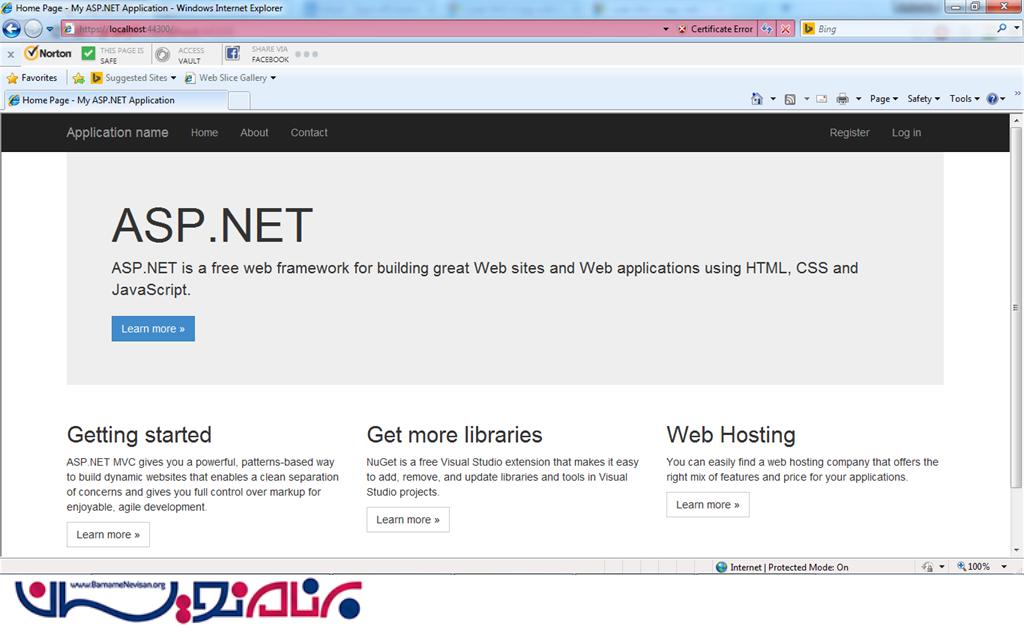Click the Add to Favorites Bar star icon
The width and height of the screenshot is (1024, 625).
pos(78,78)
